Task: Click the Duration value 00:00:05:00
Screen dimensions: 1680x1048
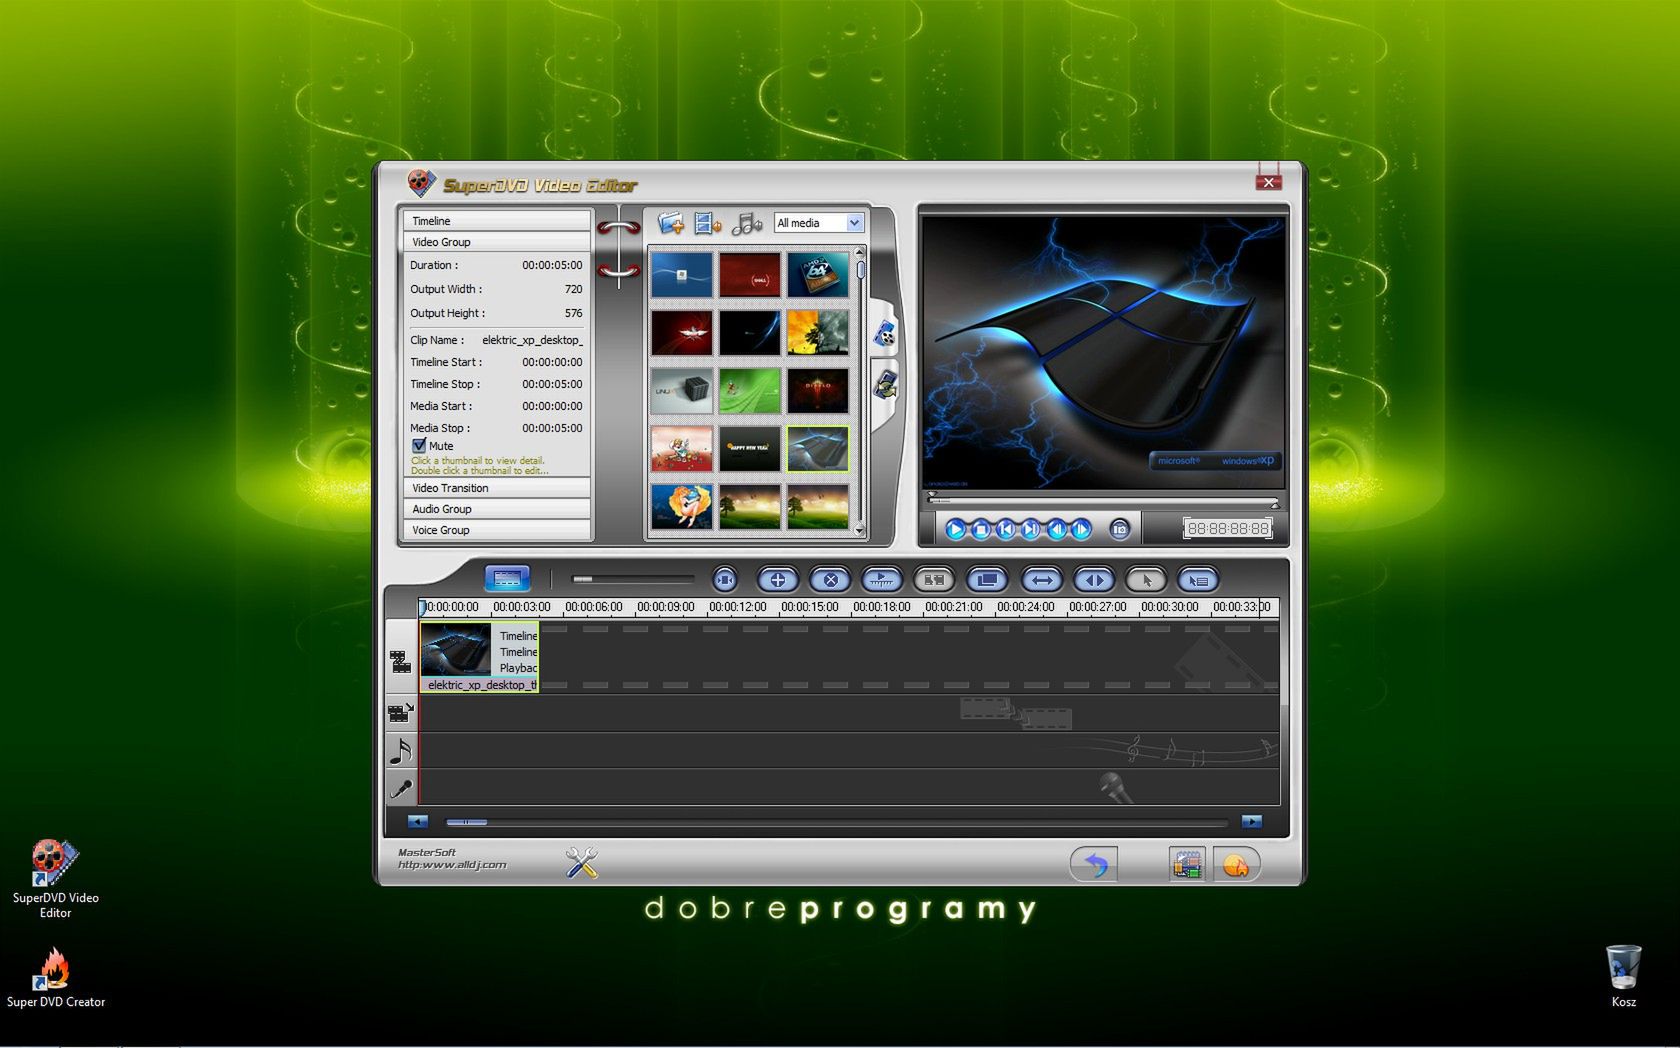Action: (552, 265)
